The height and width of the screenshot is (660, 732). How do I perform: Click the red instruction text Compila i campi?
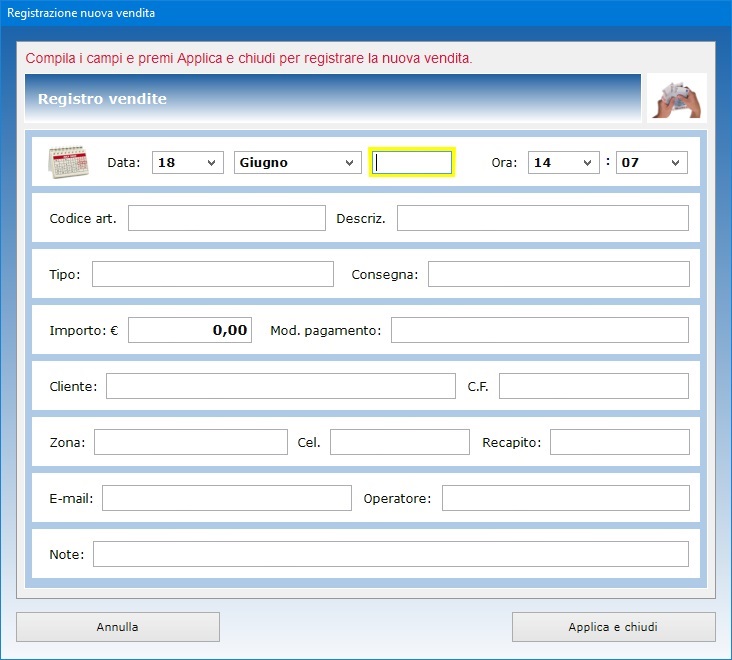pos(249,58)
